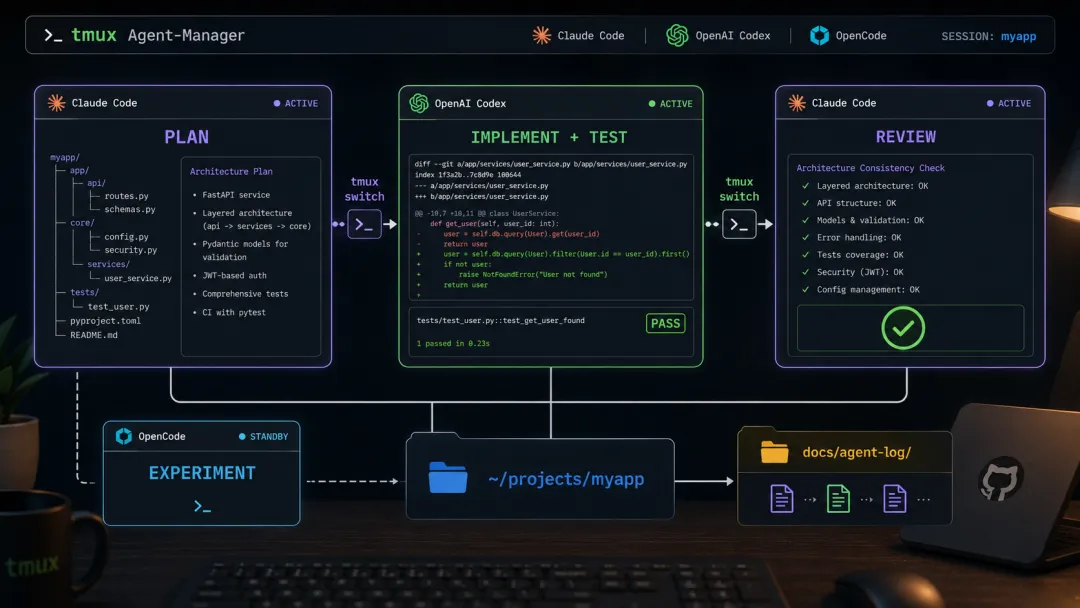Click the OpenAI Codex ACTIVE status indicator
Screen dimensions: 1080x608
pyautogui.click(x=671, y=104)
